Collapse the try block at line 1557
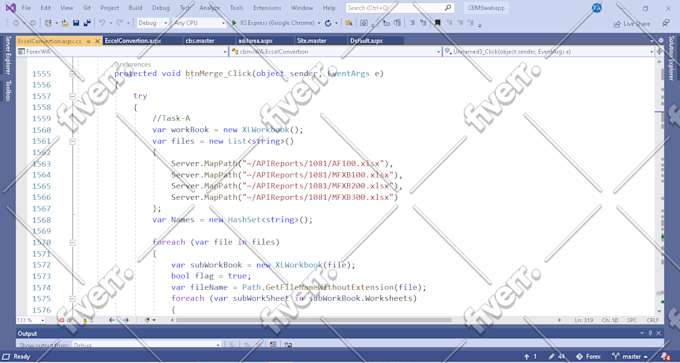The height and width of the screenshot is (363, 680). coord(72,96)
